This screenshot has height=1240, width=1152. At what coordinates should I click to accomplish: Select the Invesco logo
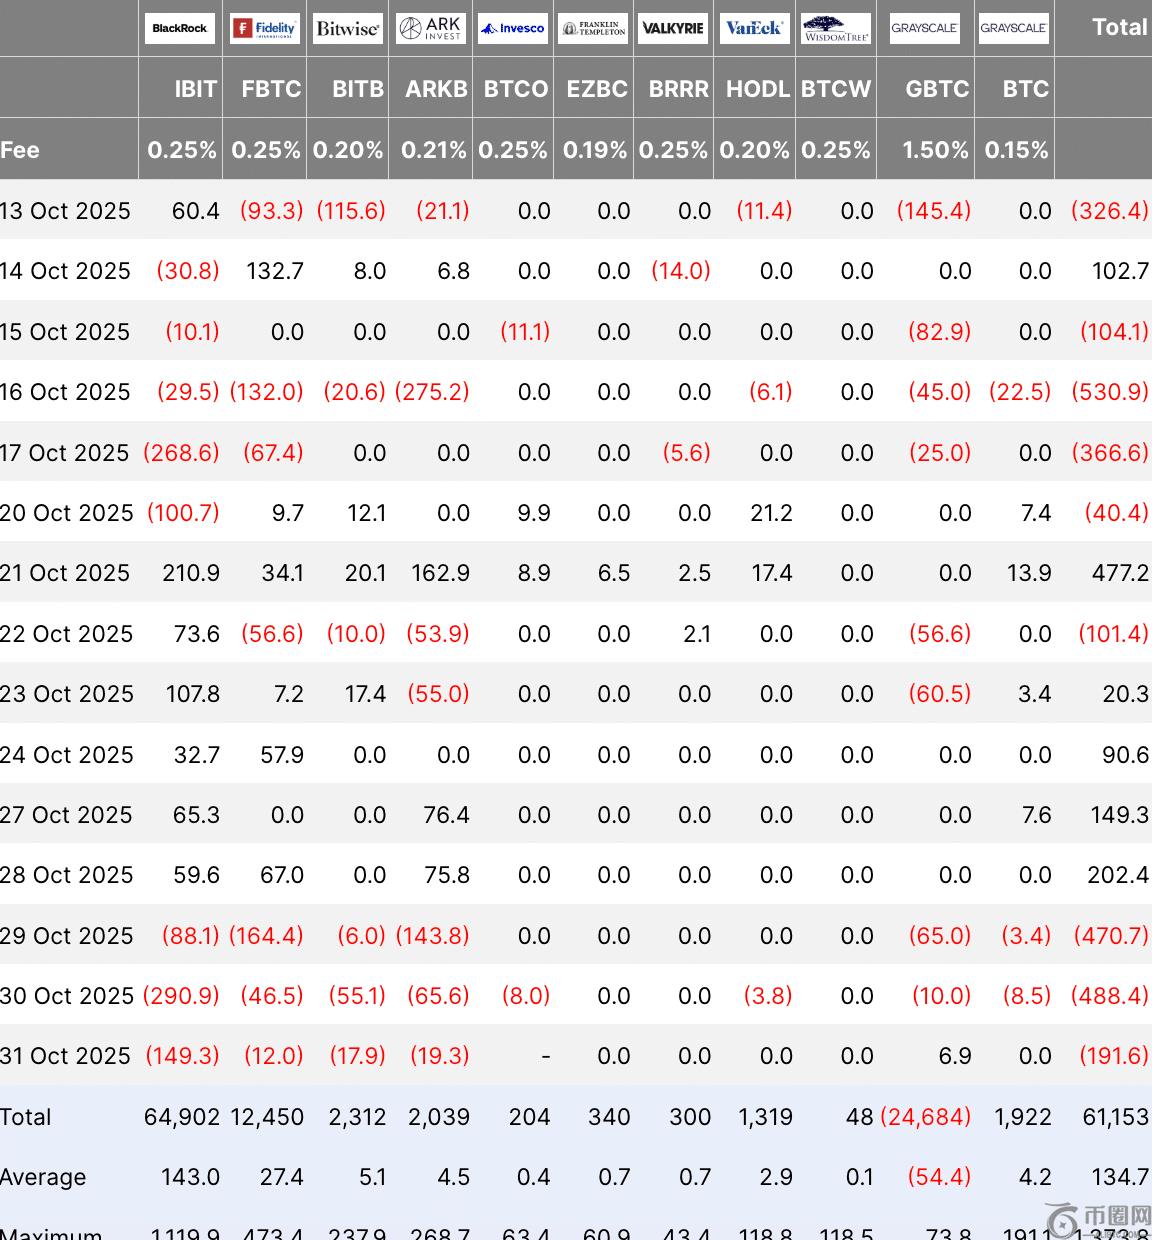click(513, 28)
